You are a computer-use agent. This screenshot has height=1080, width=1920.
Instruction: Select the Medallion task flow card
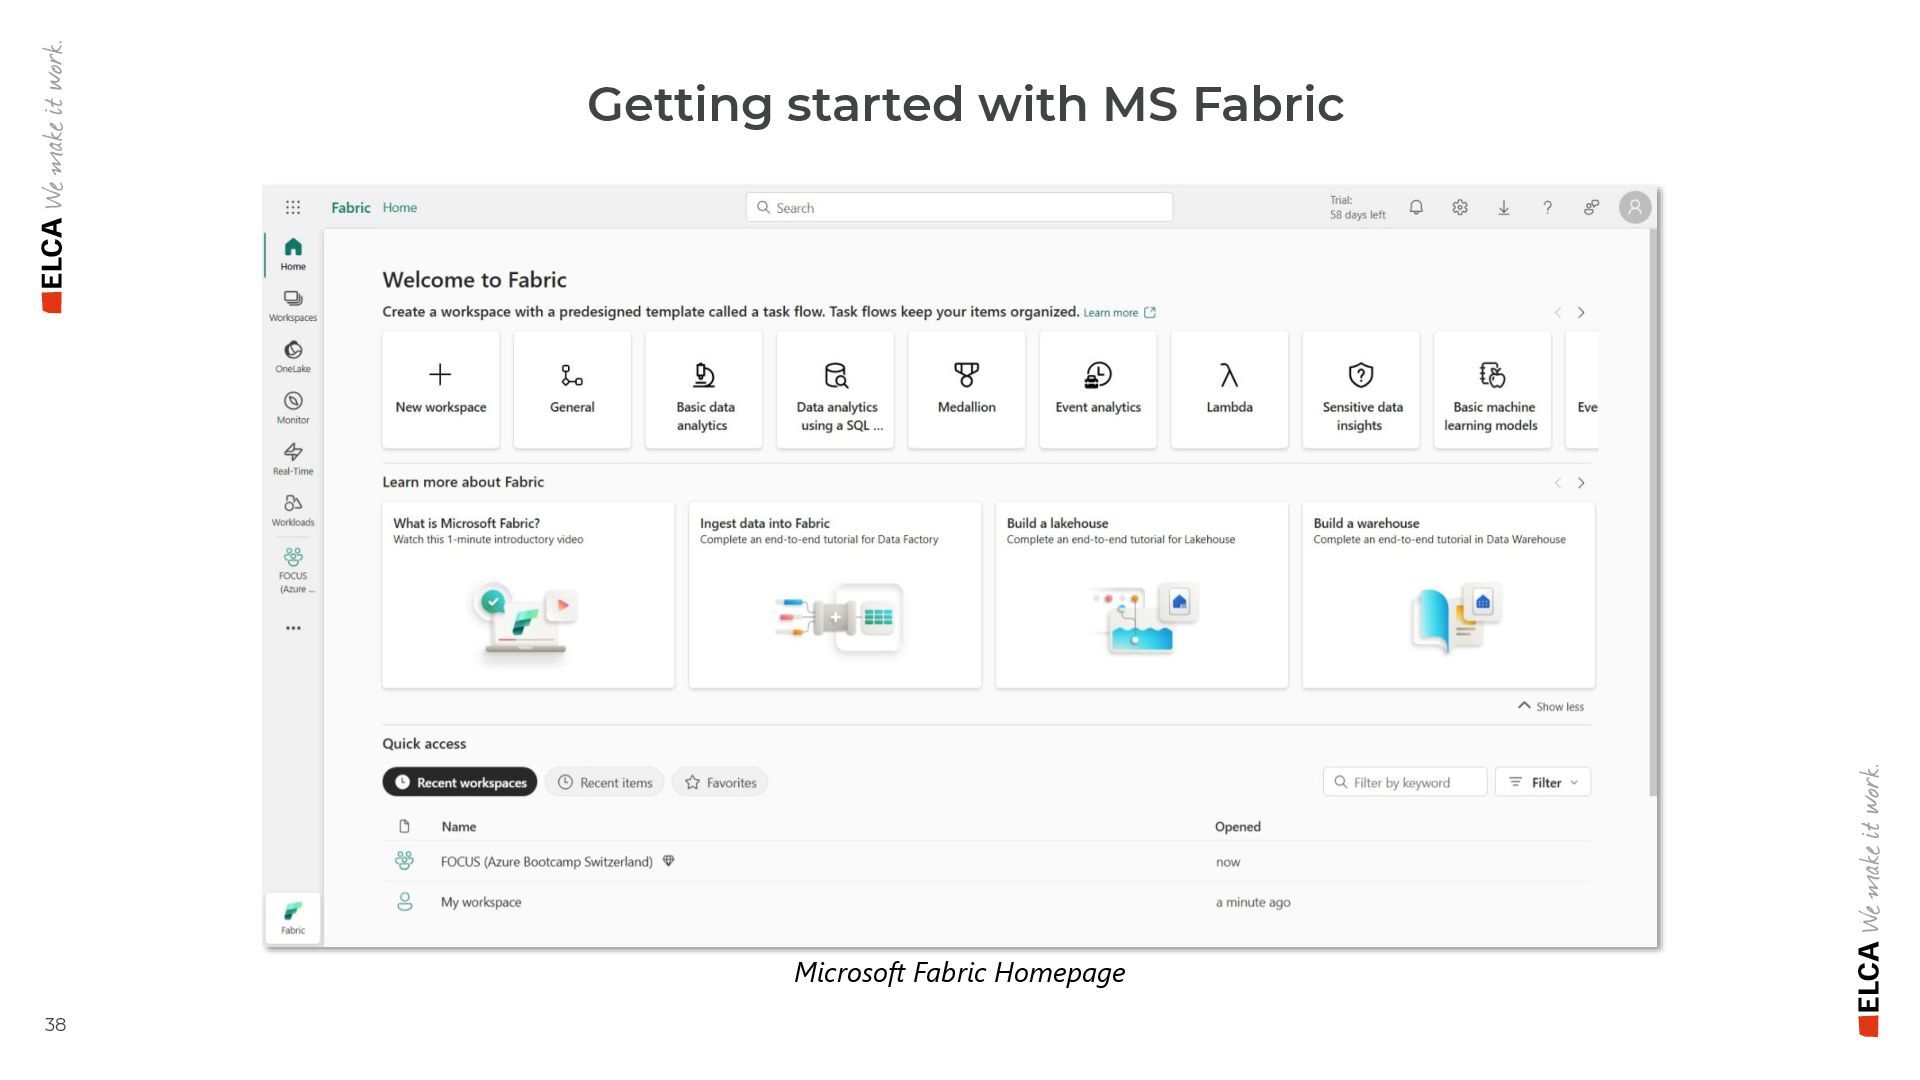coord(966,389)
